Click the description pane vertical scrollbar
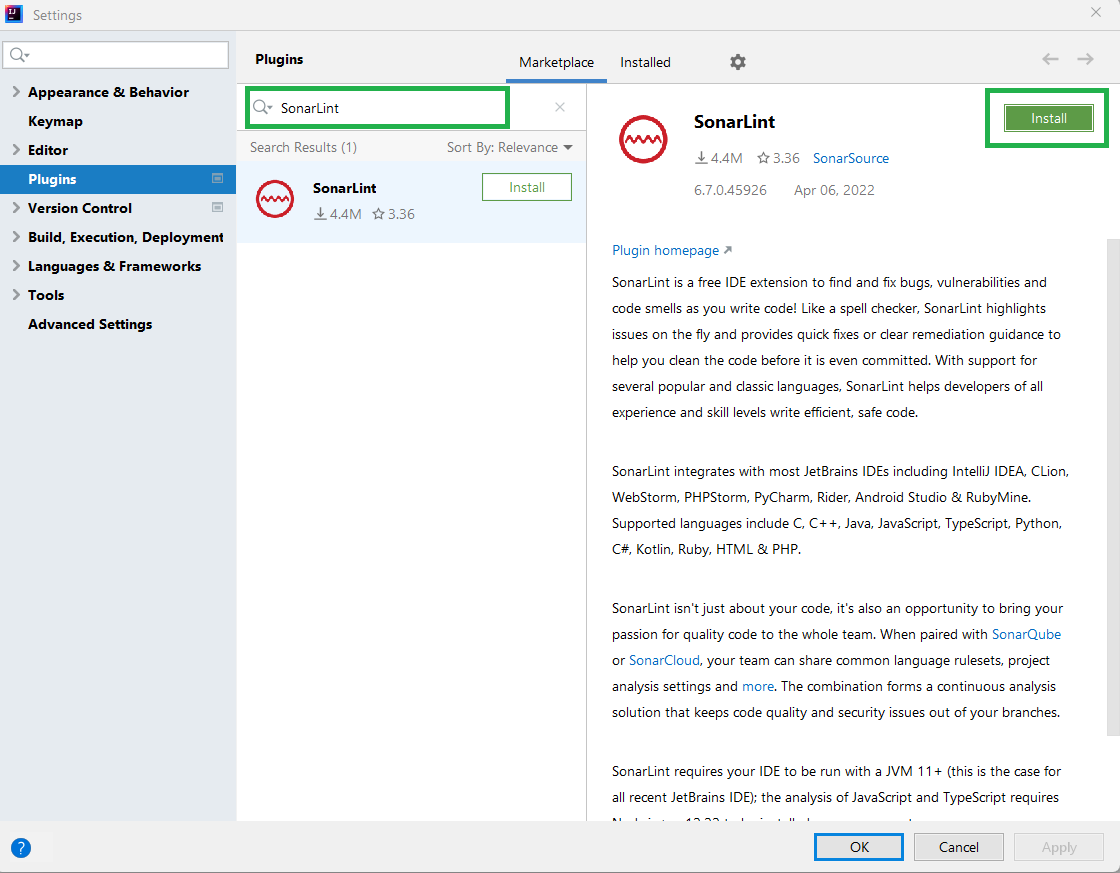 (x=1113, y=486)
